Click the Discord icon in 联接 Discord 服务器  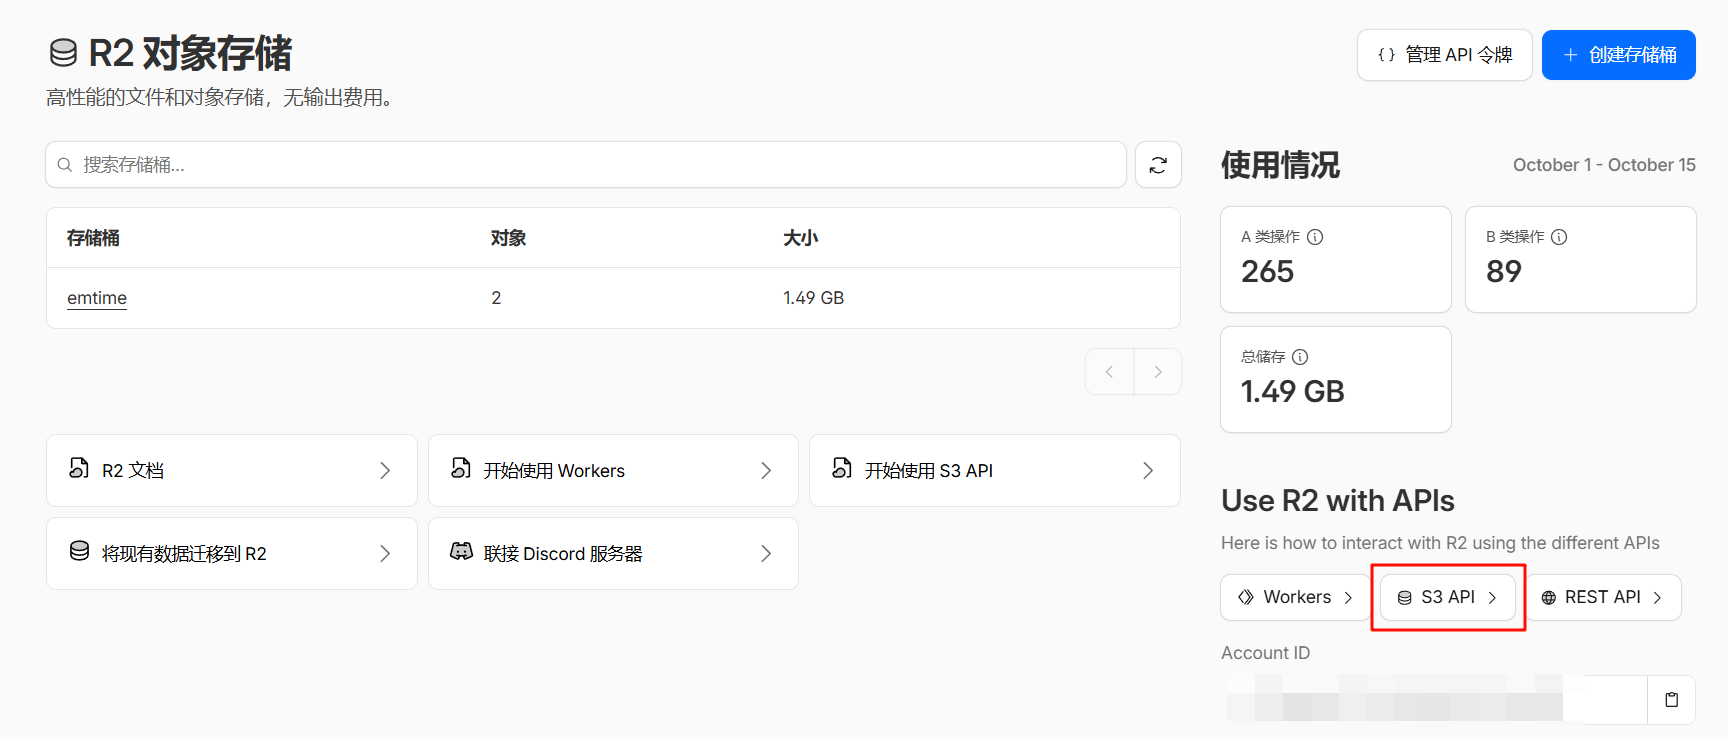click(461, 552)
